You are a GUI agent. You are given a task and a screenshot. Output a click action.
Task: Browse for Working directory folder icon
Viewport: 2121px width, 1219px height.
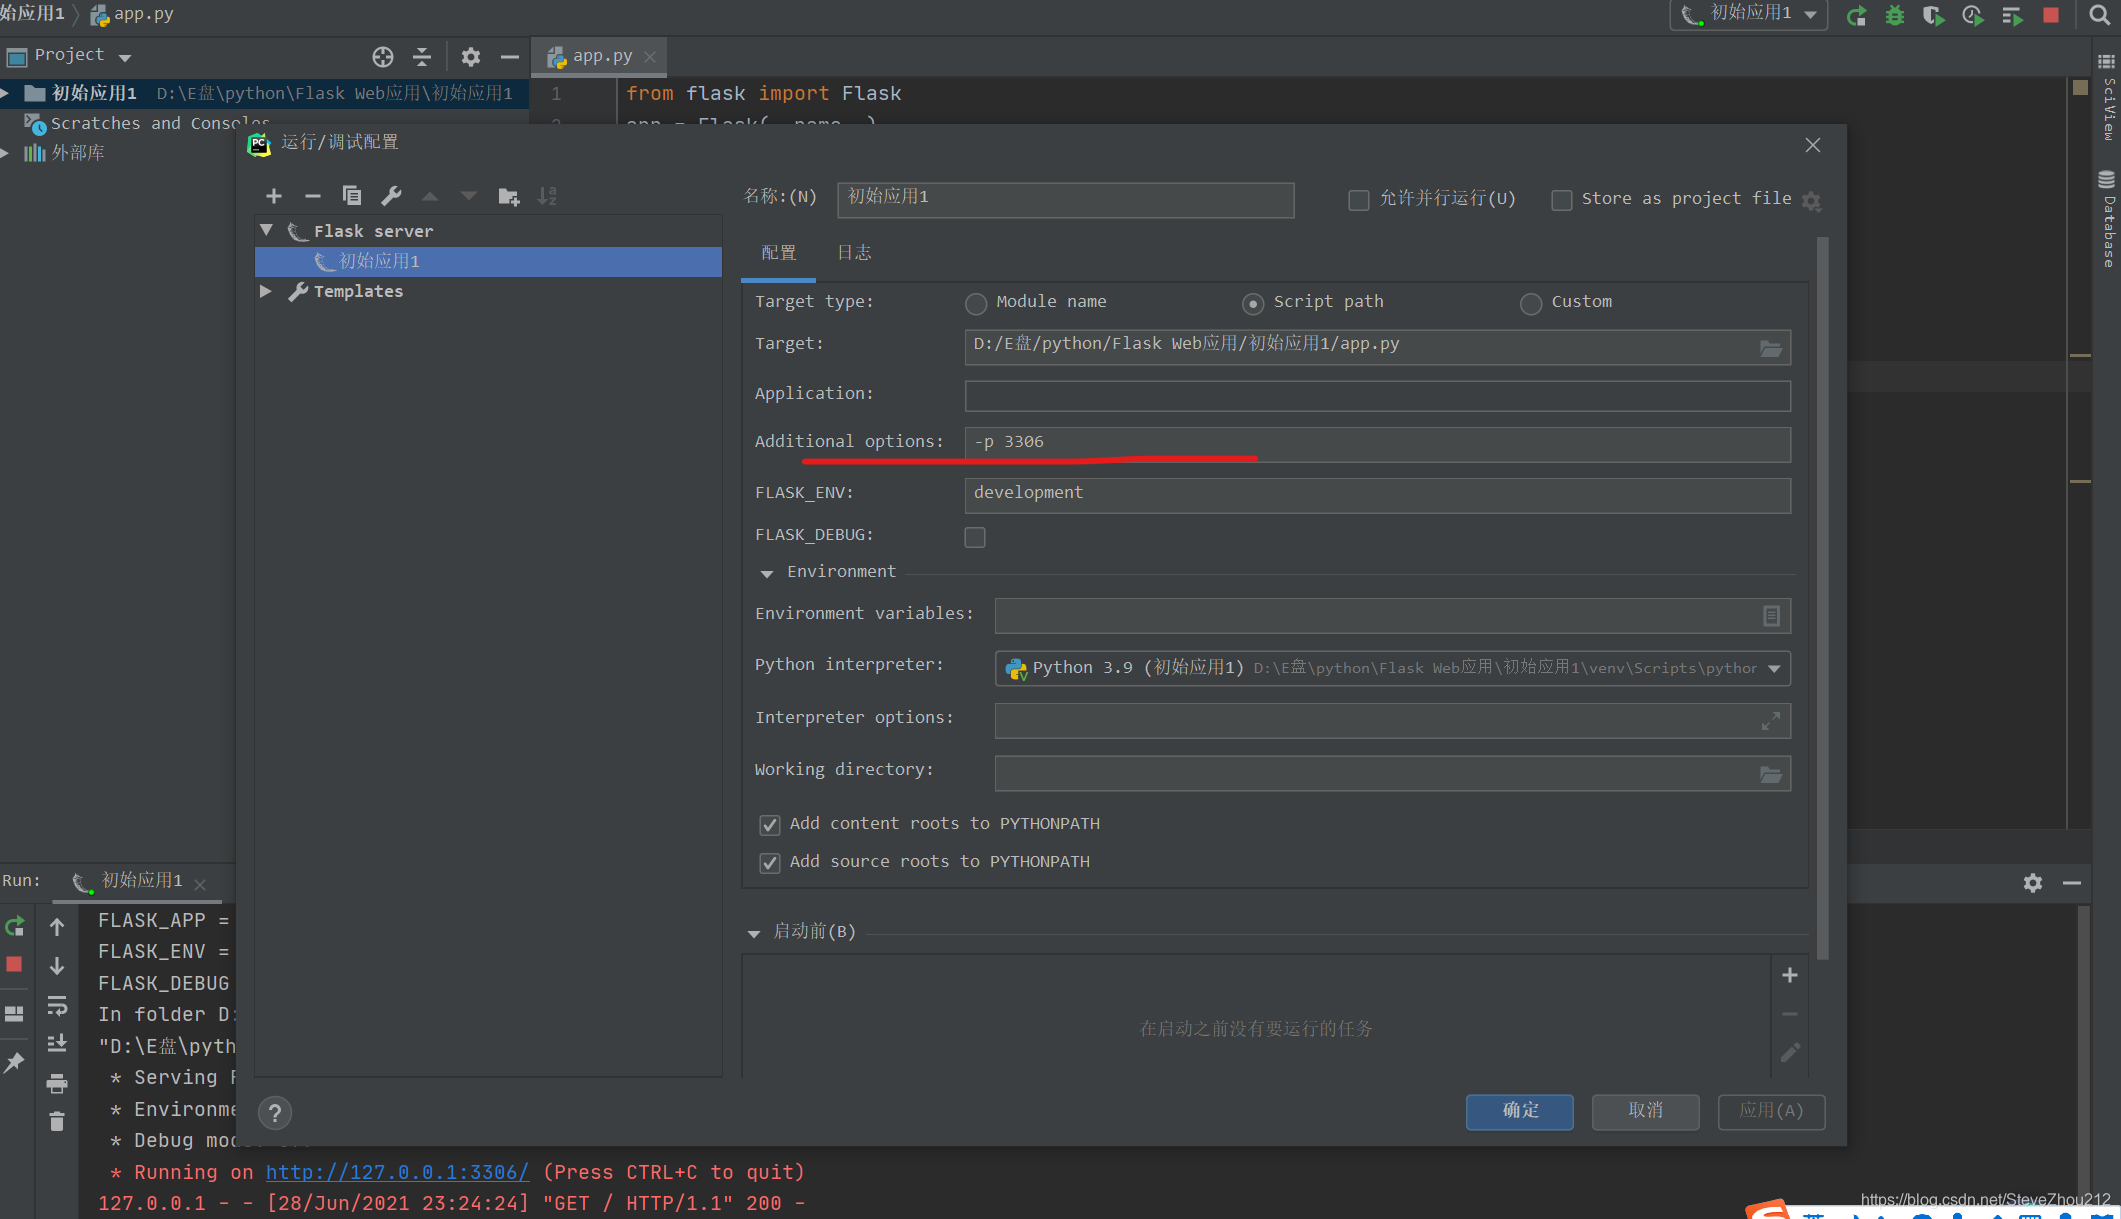pos(1770,774)
